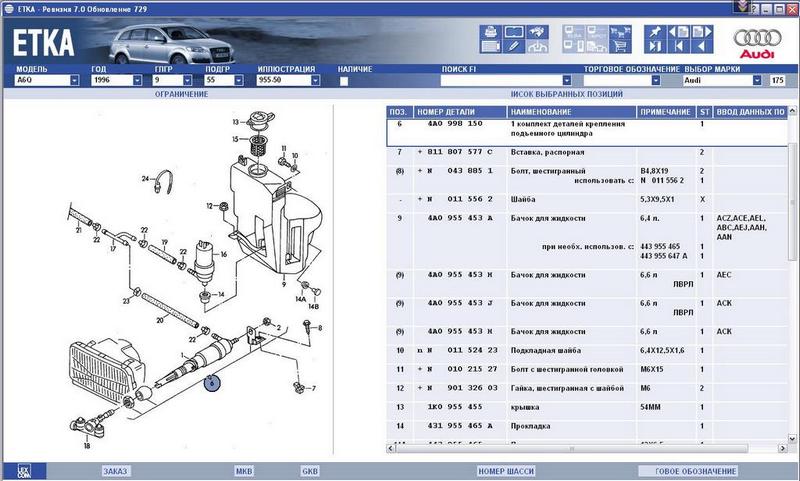
Task: Click the GKB button in bottom bar
Action: 310,470
